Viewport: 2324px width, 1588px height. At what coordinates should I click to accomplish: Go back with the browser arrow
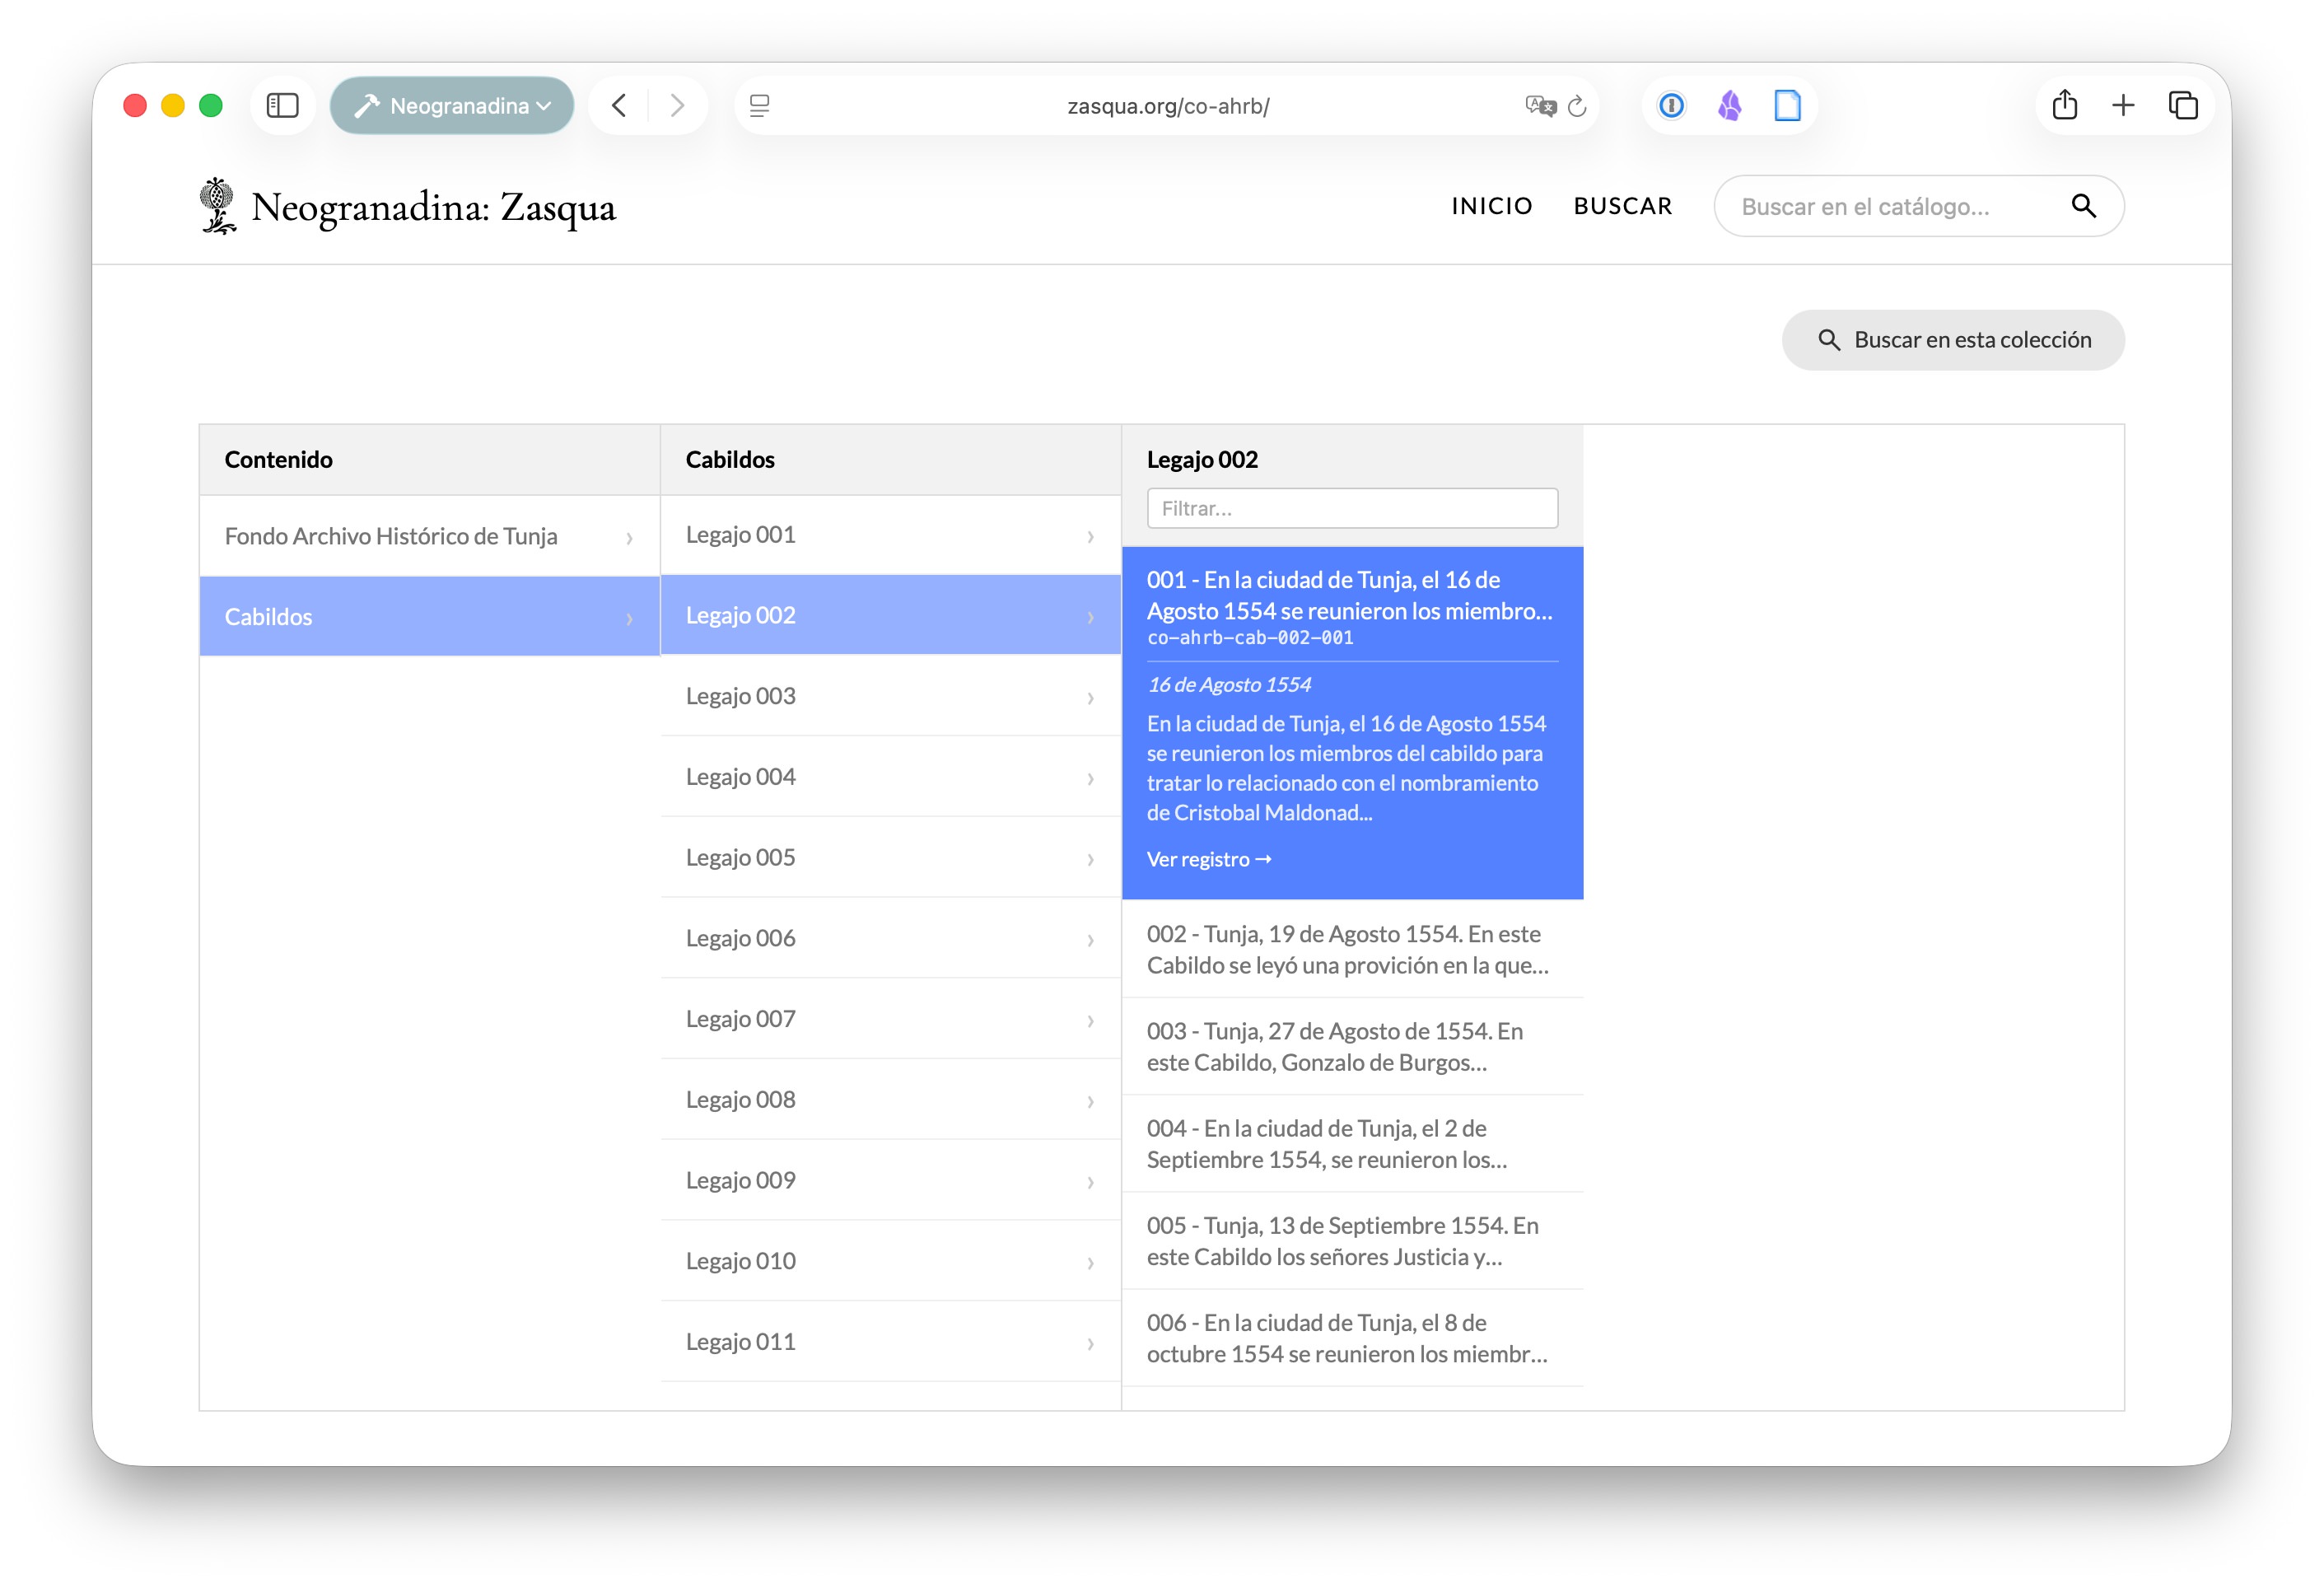(x=619, y=105)
